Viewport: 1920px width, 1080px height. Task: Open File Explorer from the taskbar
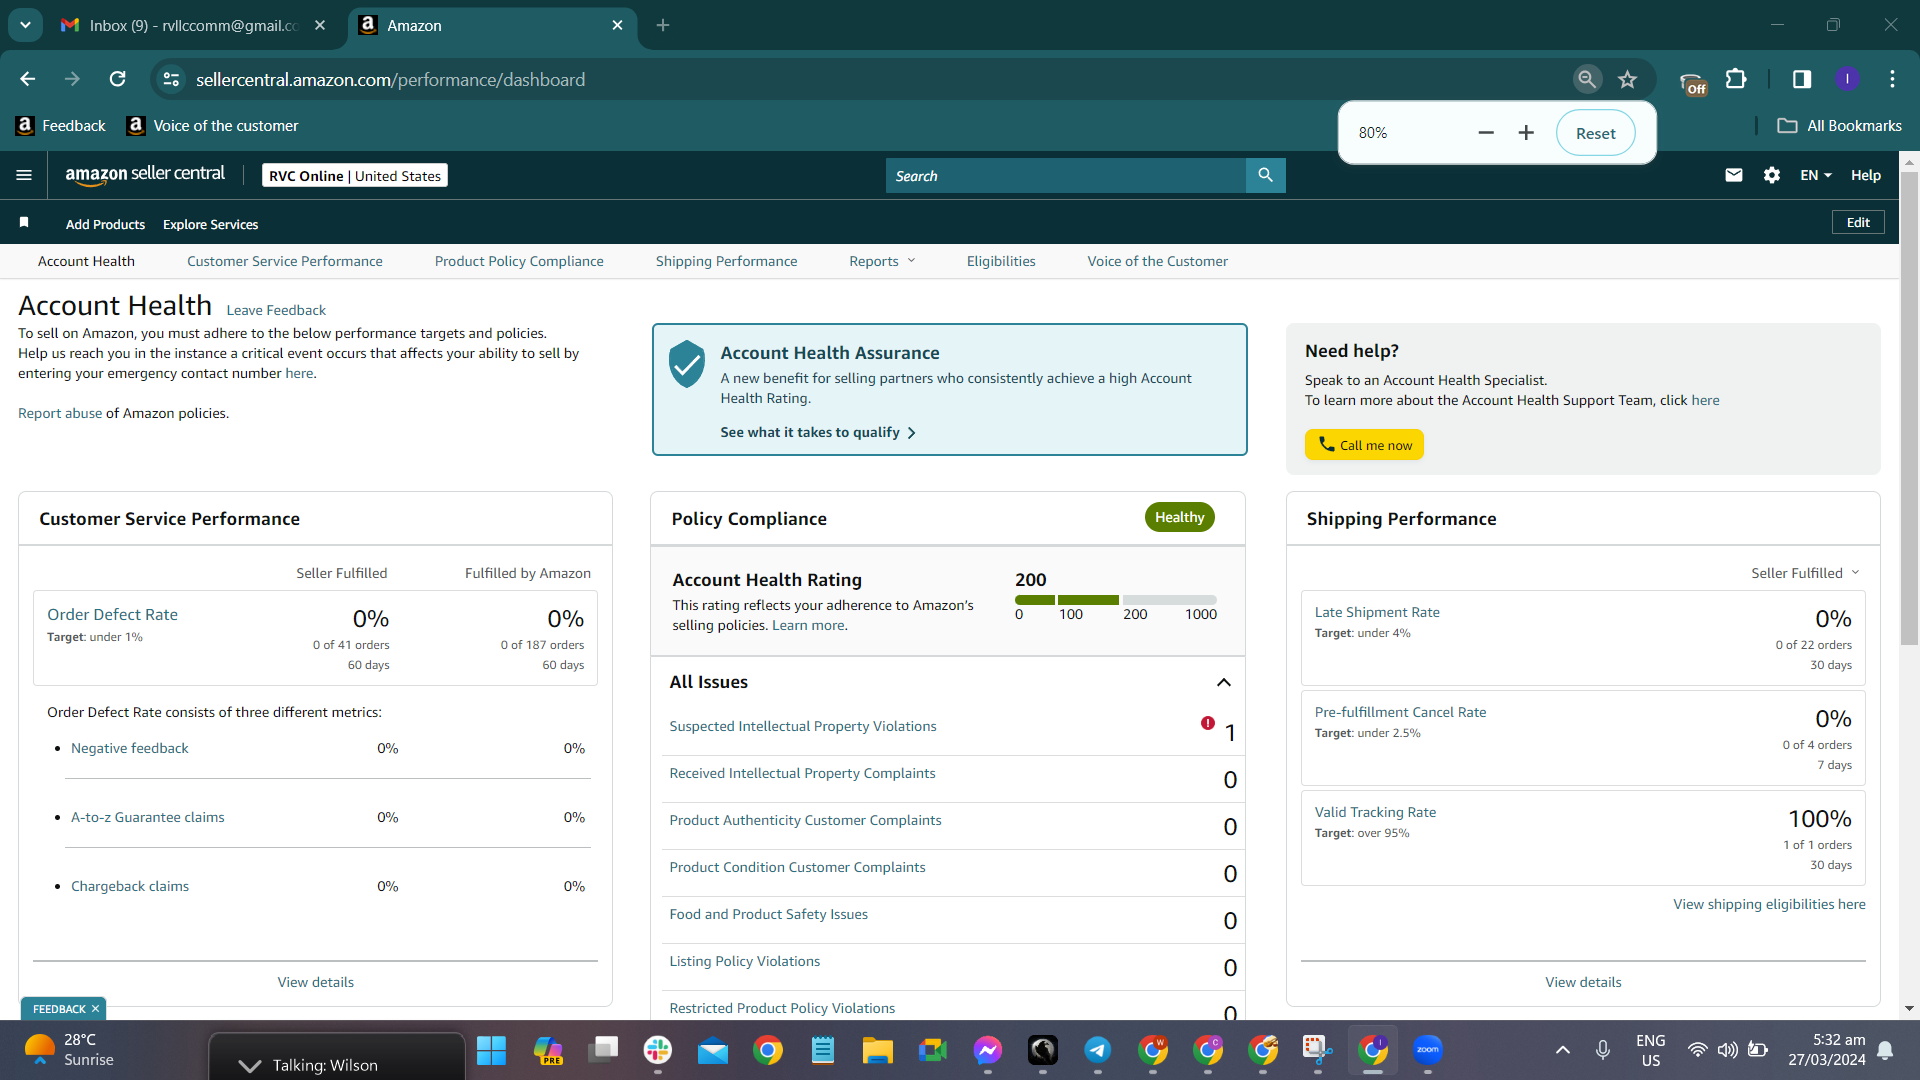click(x=877, y=1050)
